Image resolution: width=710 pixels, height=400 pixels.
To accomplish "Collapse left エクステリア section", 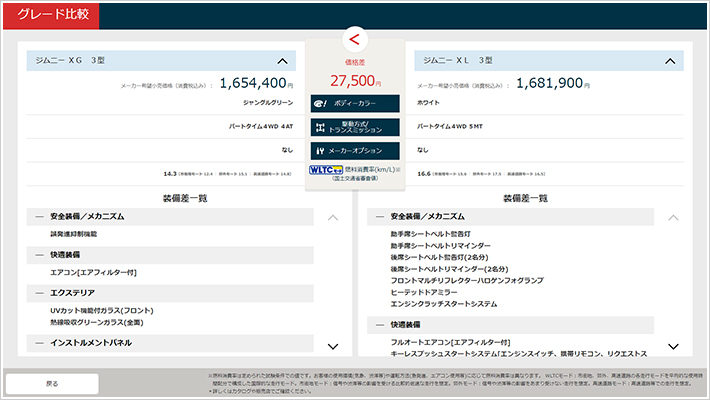I will pyautogui.click(x=170, y=293).
